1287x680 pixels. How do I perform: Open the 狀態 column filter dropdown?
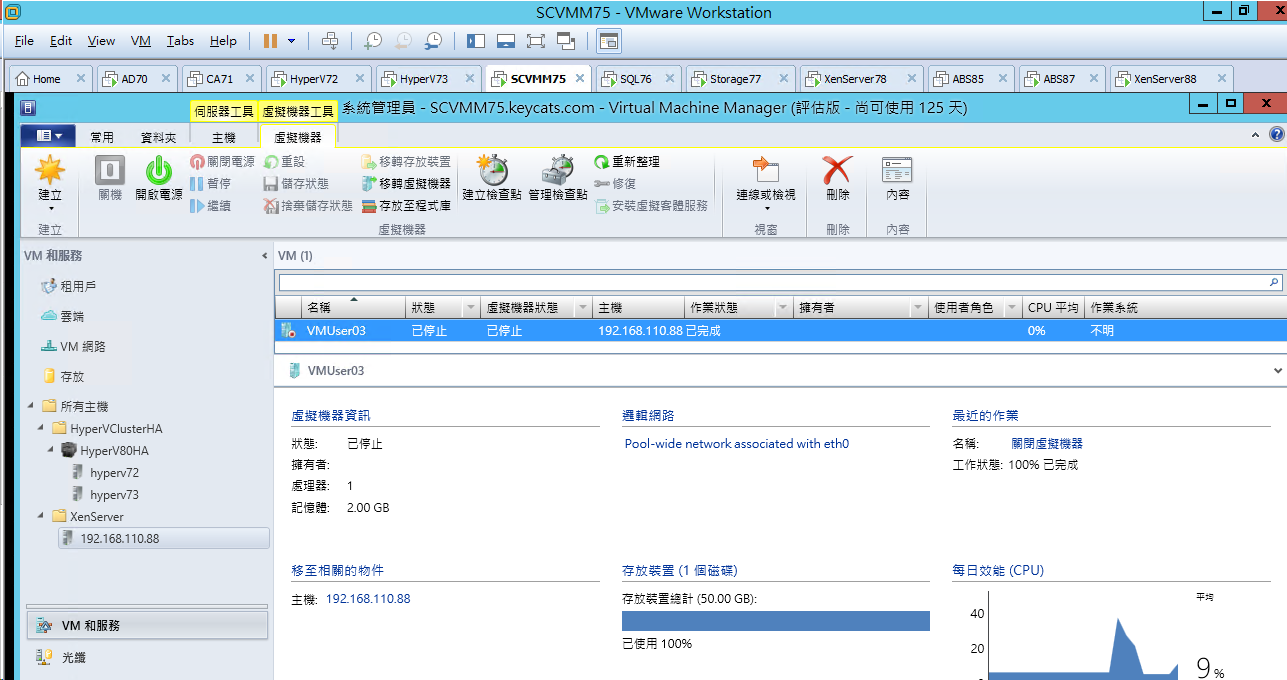(470, 308)
